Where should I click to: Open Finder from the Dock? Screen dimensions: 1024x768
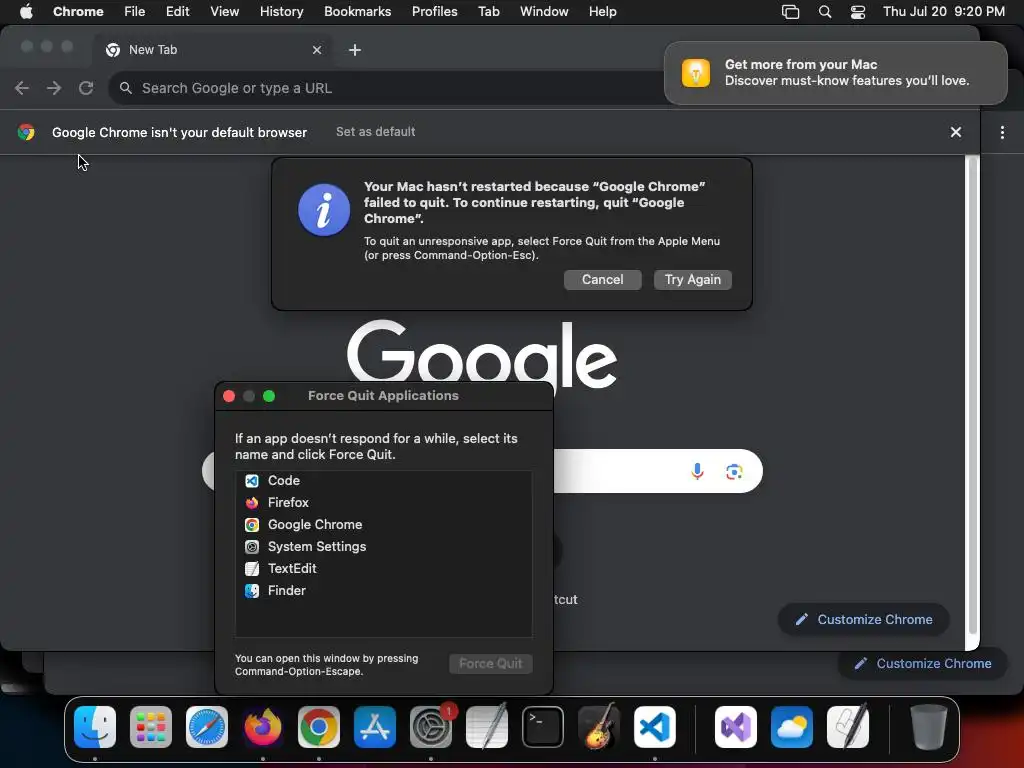(95, 727)
